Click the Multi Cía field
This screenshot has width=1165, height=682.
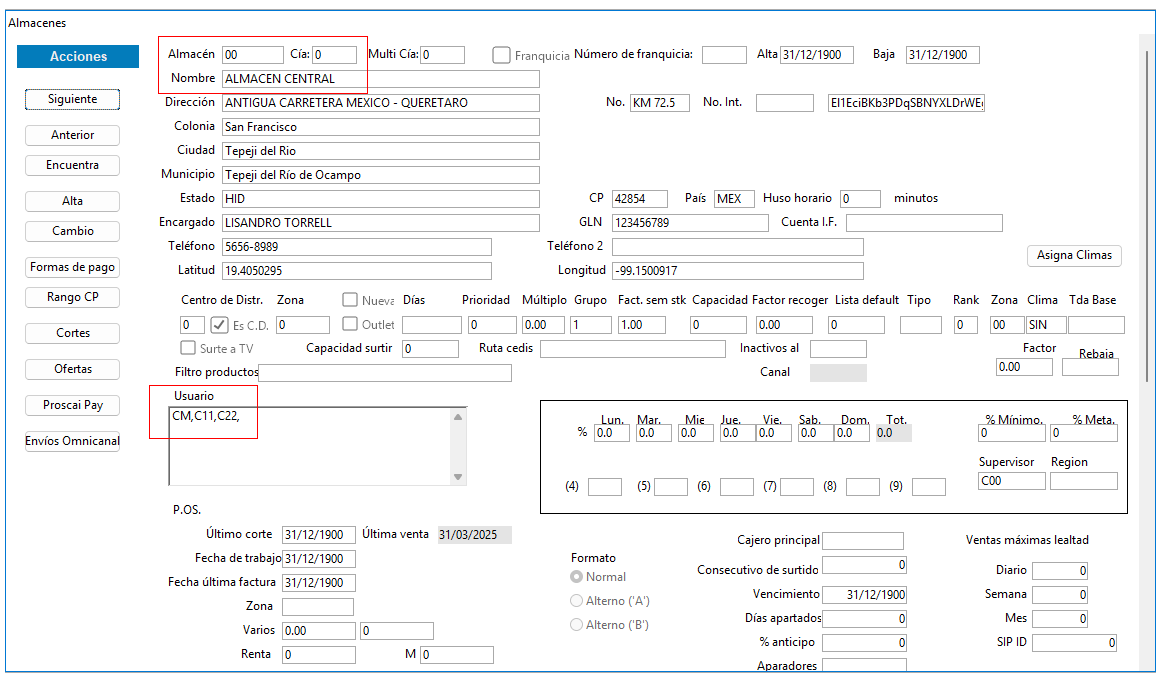click(443, 55)
